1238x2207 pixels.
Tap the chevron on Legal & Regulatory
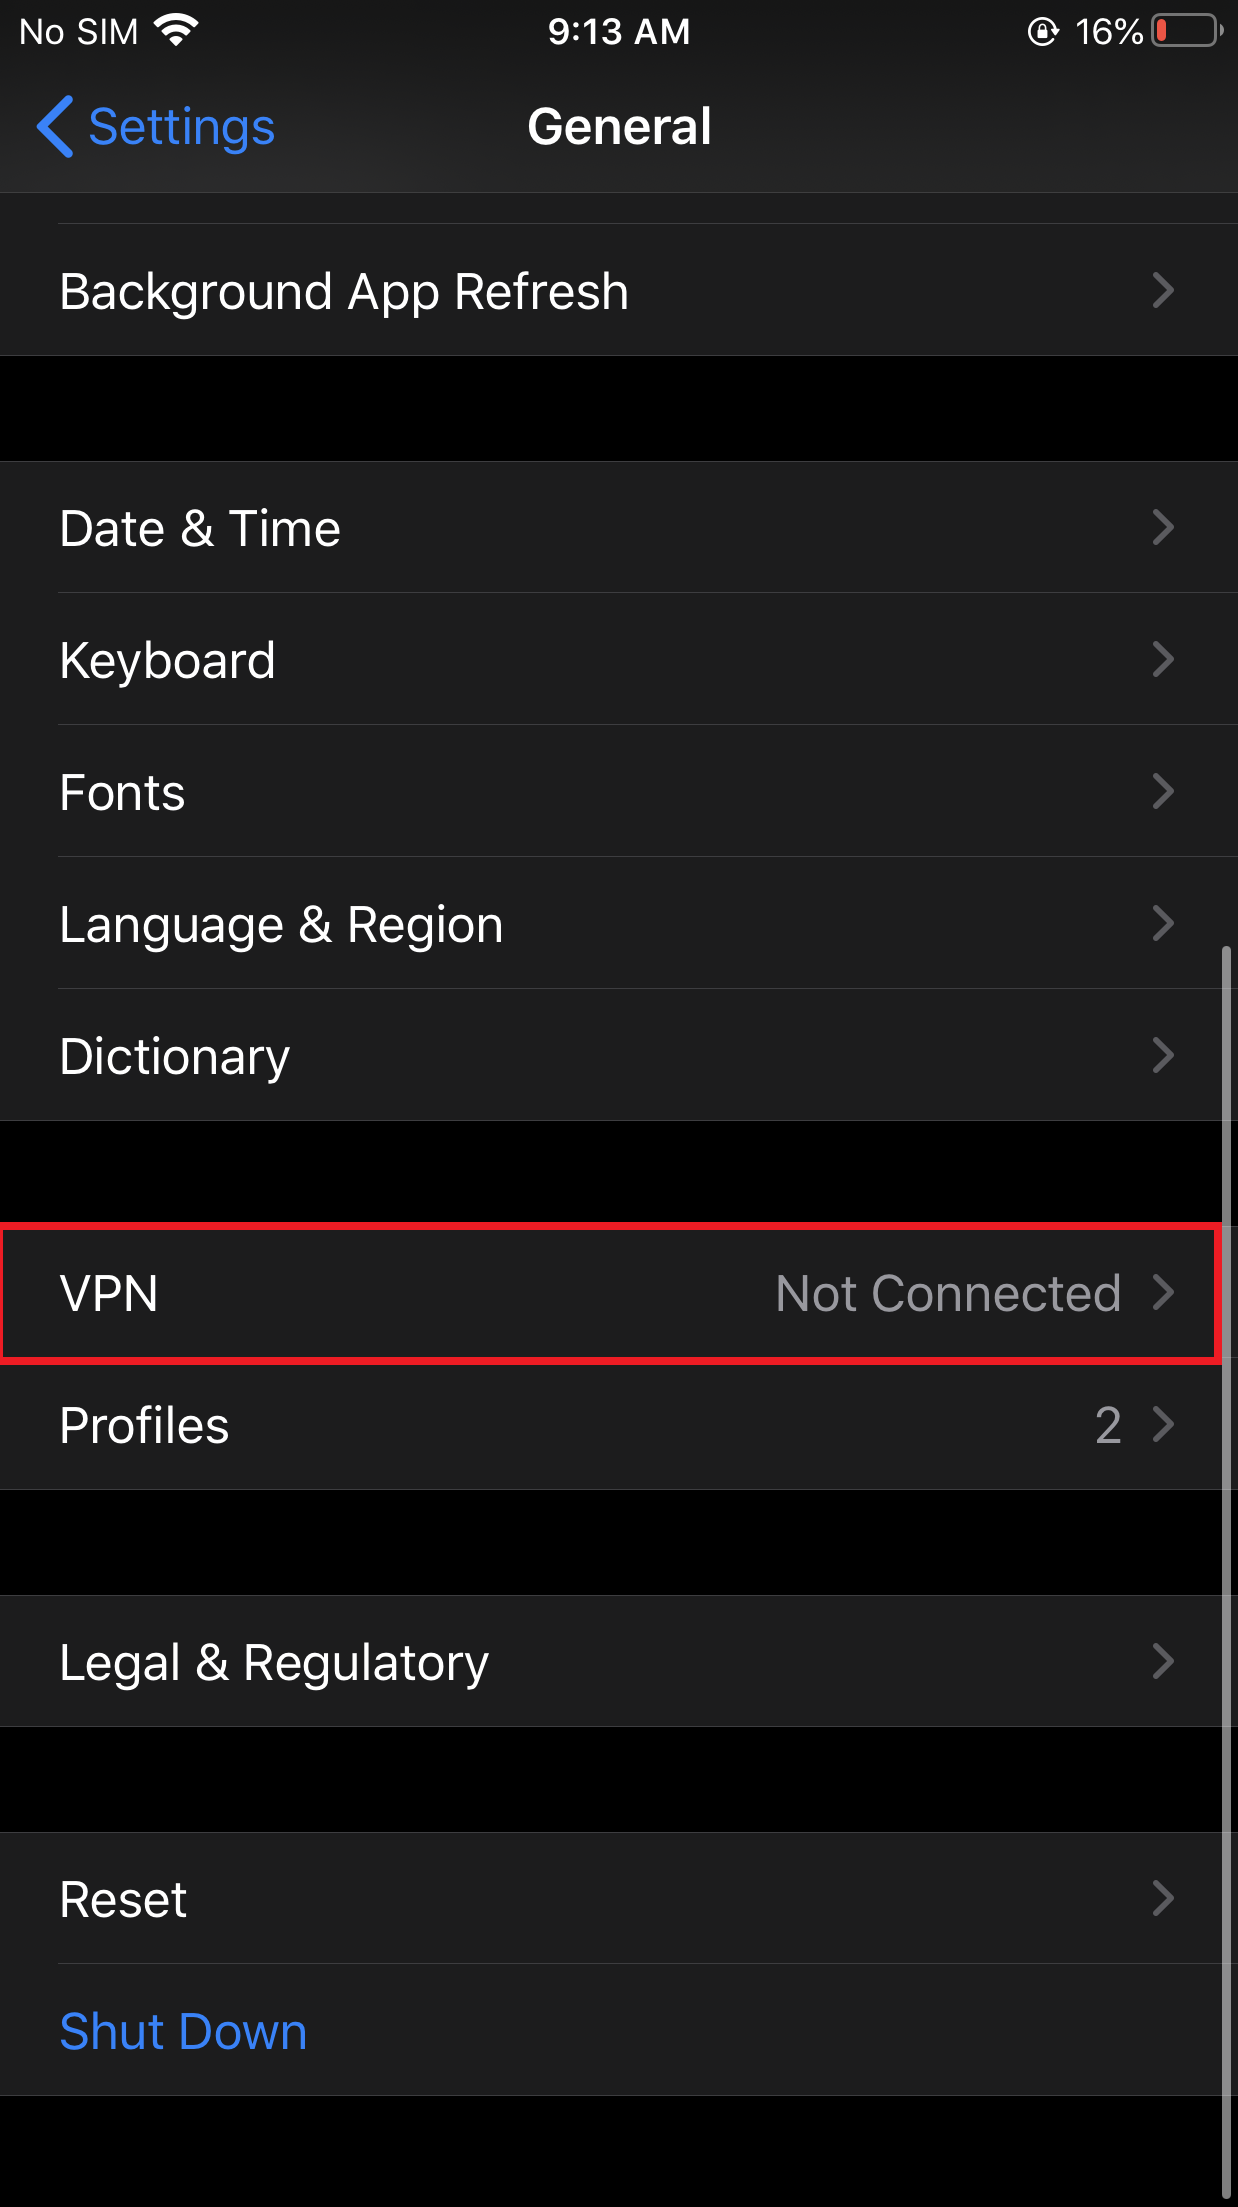(1162, 1662)
